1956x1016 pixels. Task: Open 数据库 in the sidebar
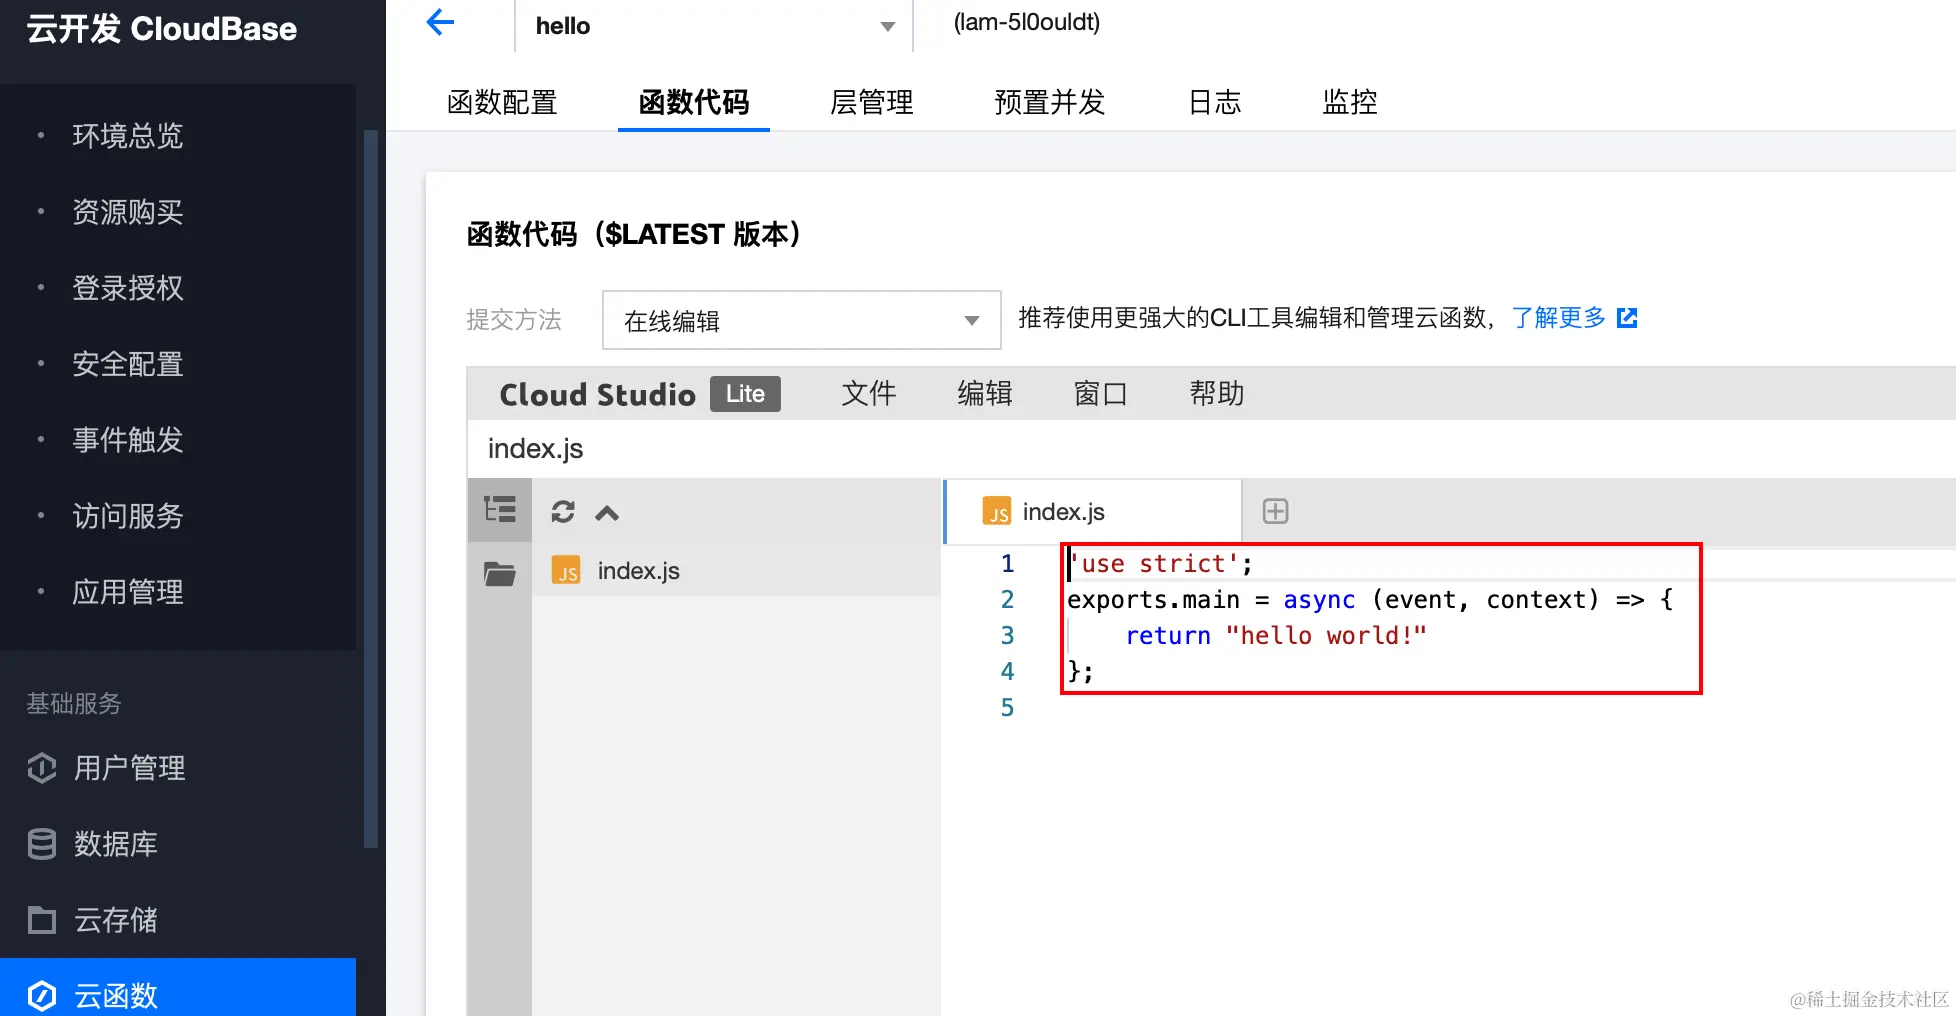[x=116, y=844]
